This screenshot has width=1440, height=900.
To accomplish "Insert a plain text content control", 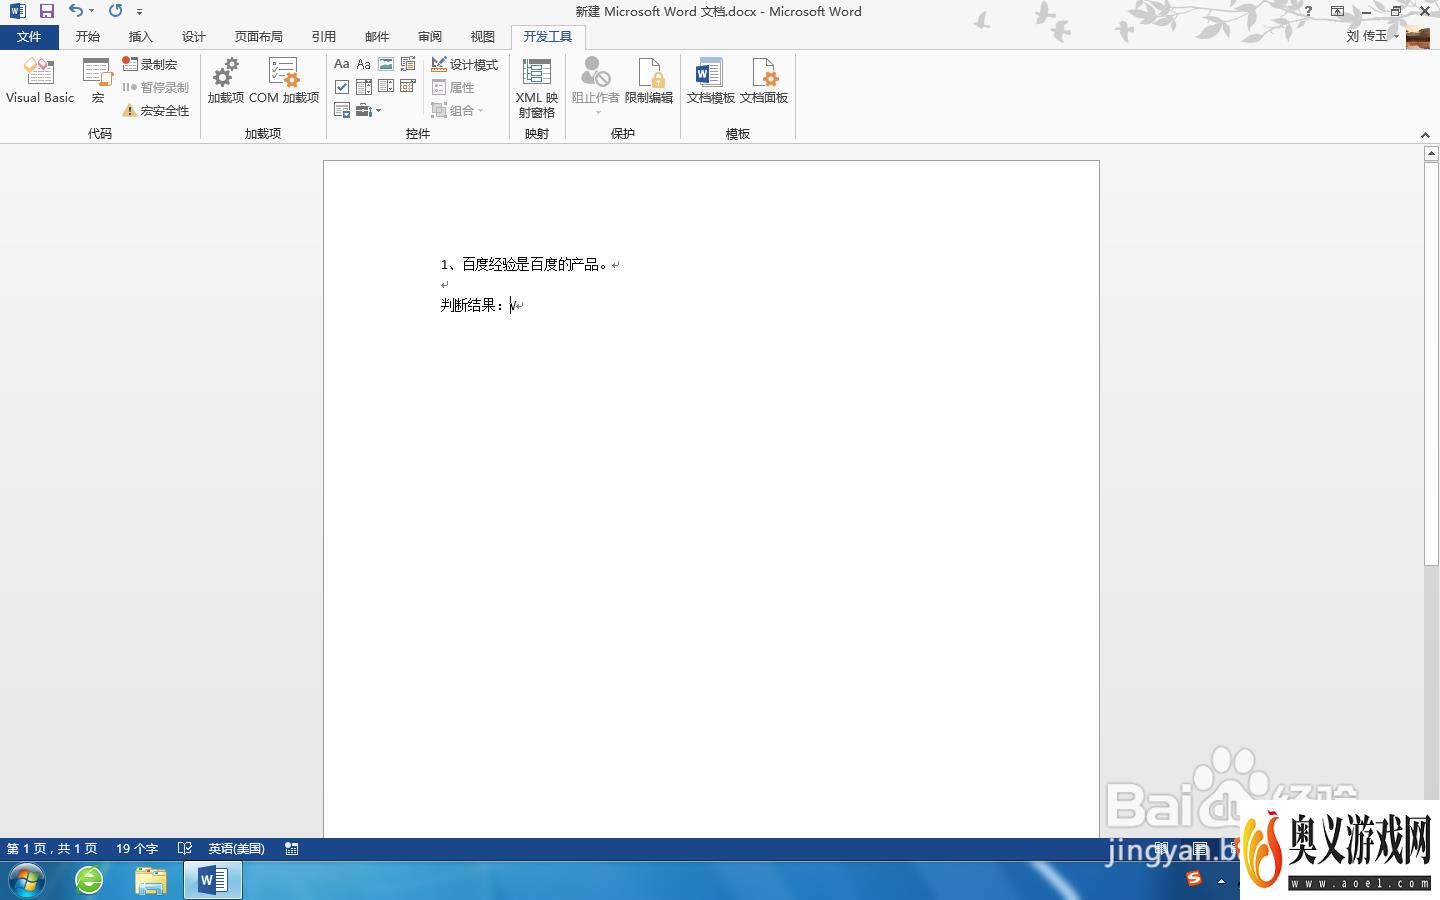I will [364, 64].
